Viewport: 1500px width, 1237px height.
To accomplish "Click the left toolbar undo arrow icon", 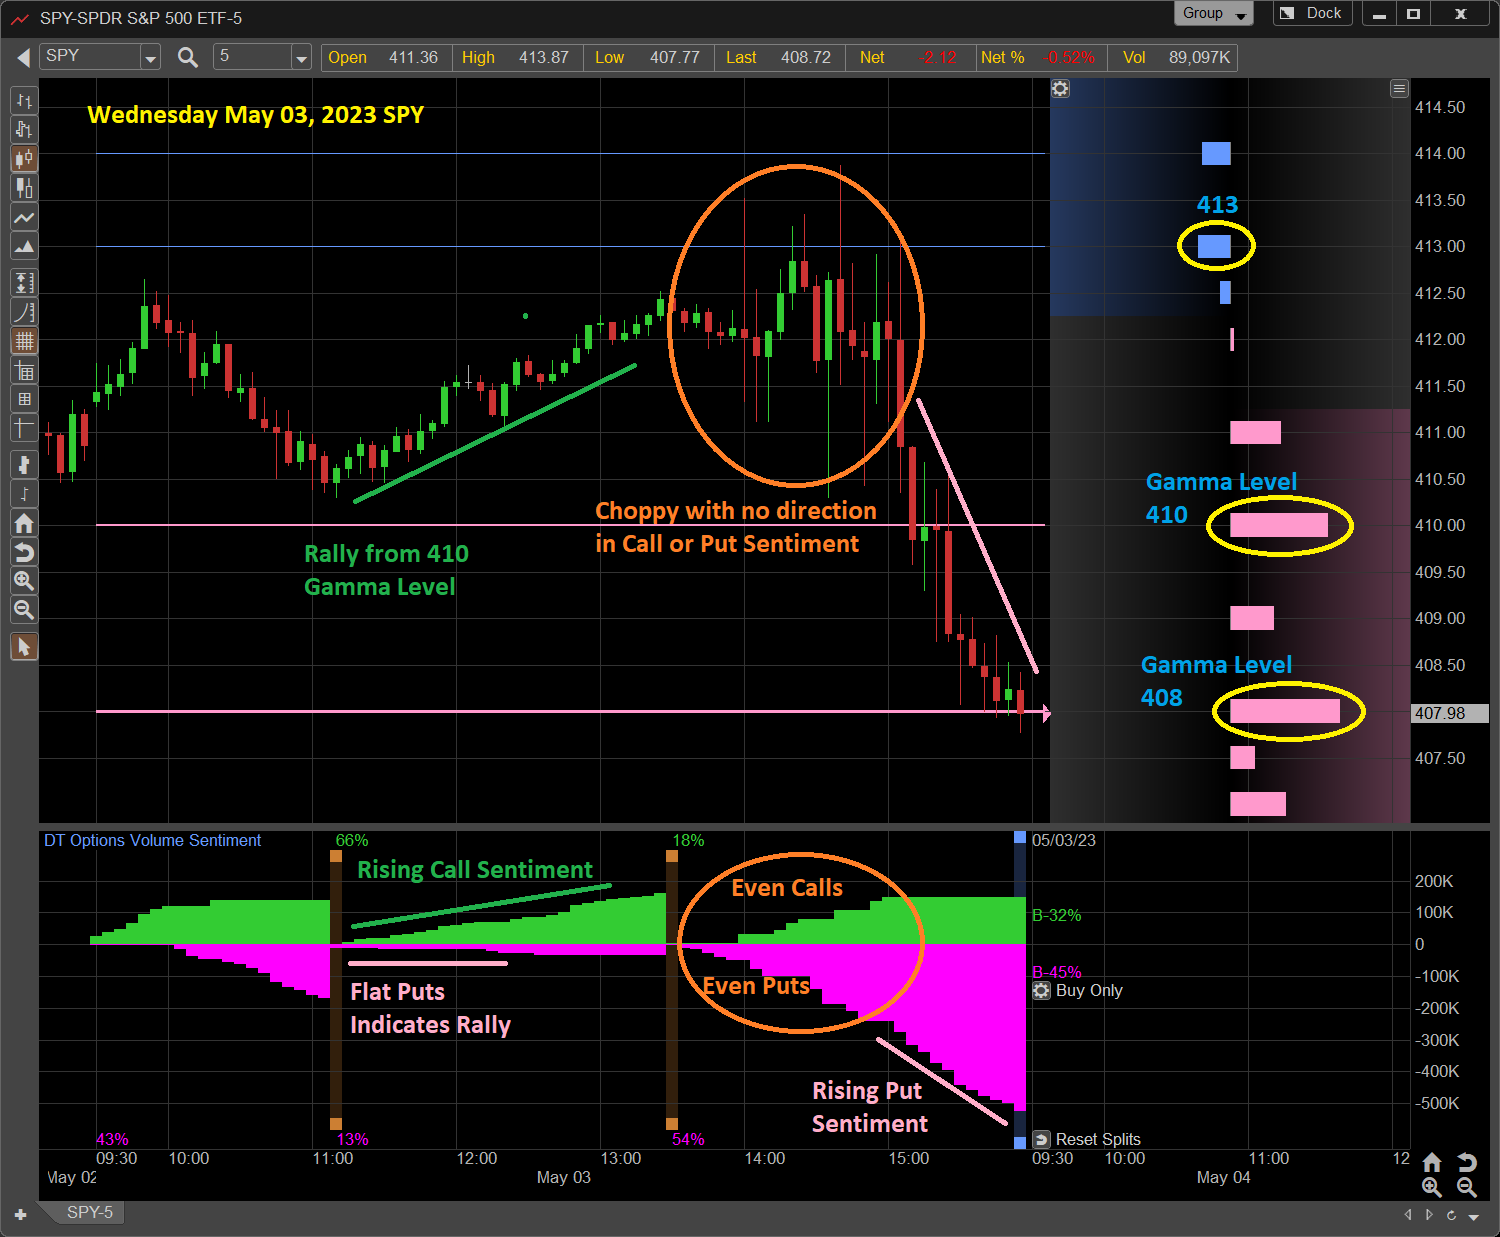I will tap(24, 552).
